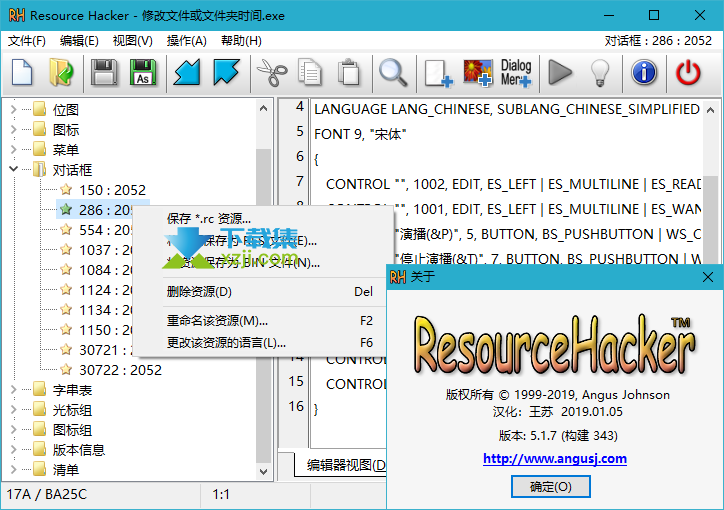Expand the 版本信息 tree node
This screenshot has width=724, height=510.
(13, 450)
